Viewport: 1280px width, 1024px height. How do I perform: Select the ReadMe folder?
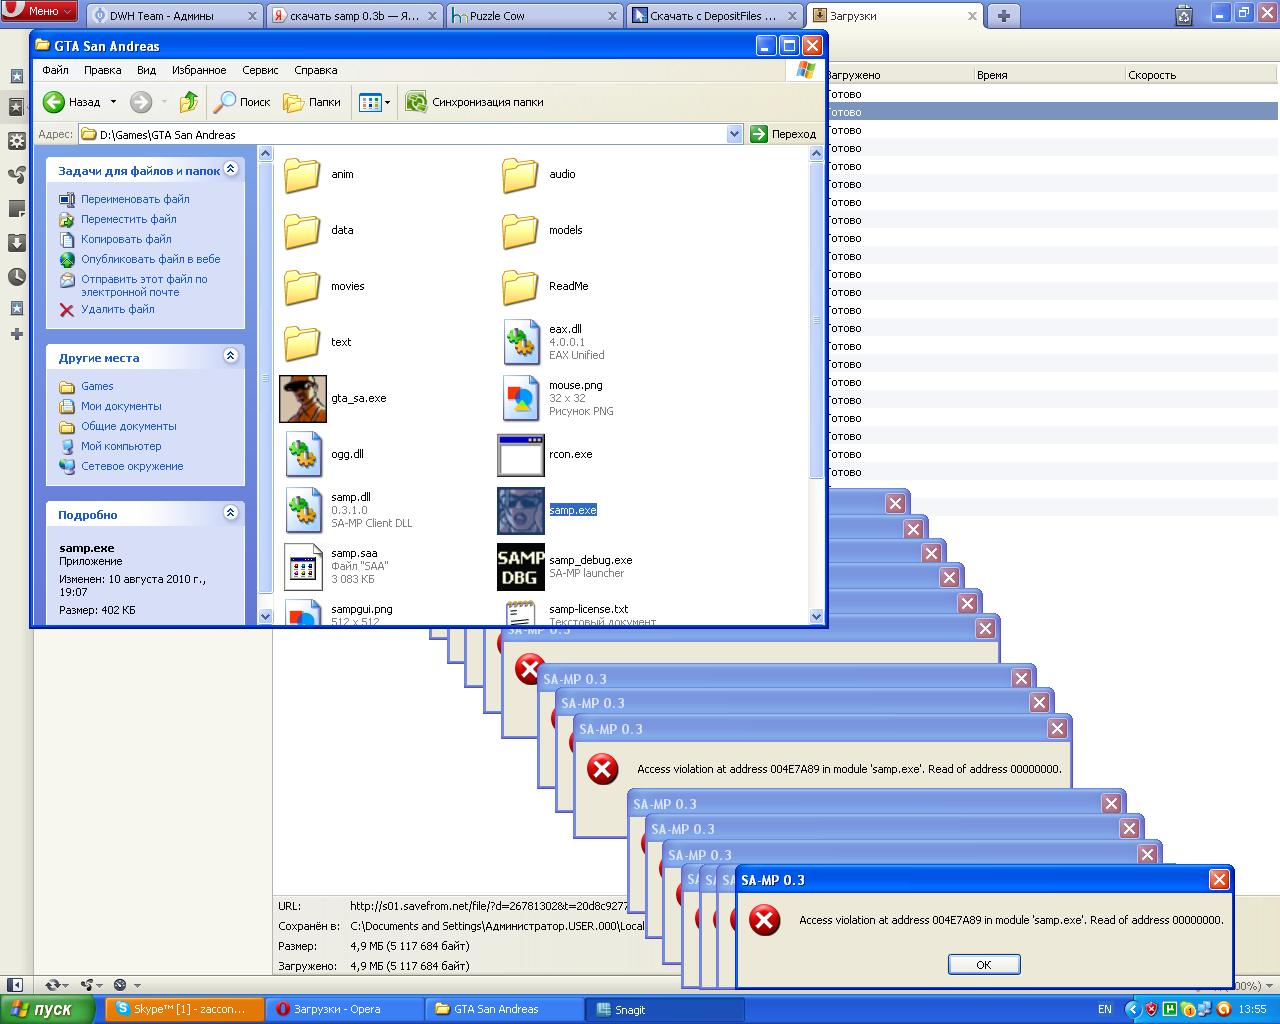[520, 286]
